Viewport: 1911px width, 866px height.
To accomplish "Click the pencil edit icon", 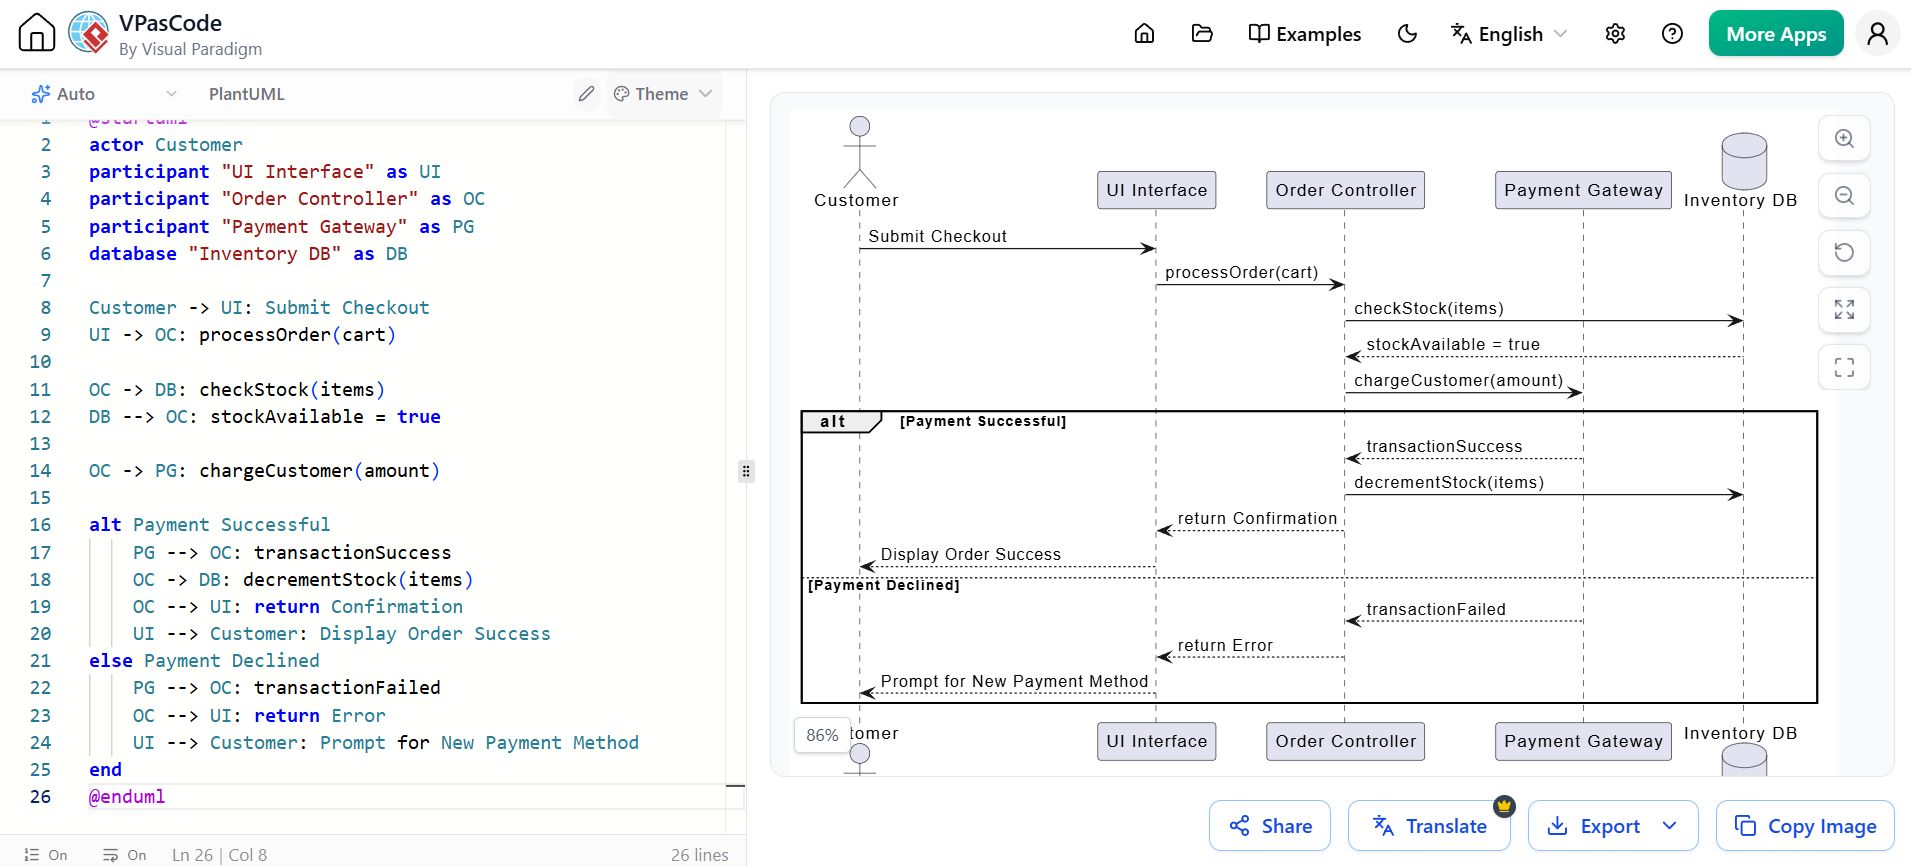I will coord(587,94).
